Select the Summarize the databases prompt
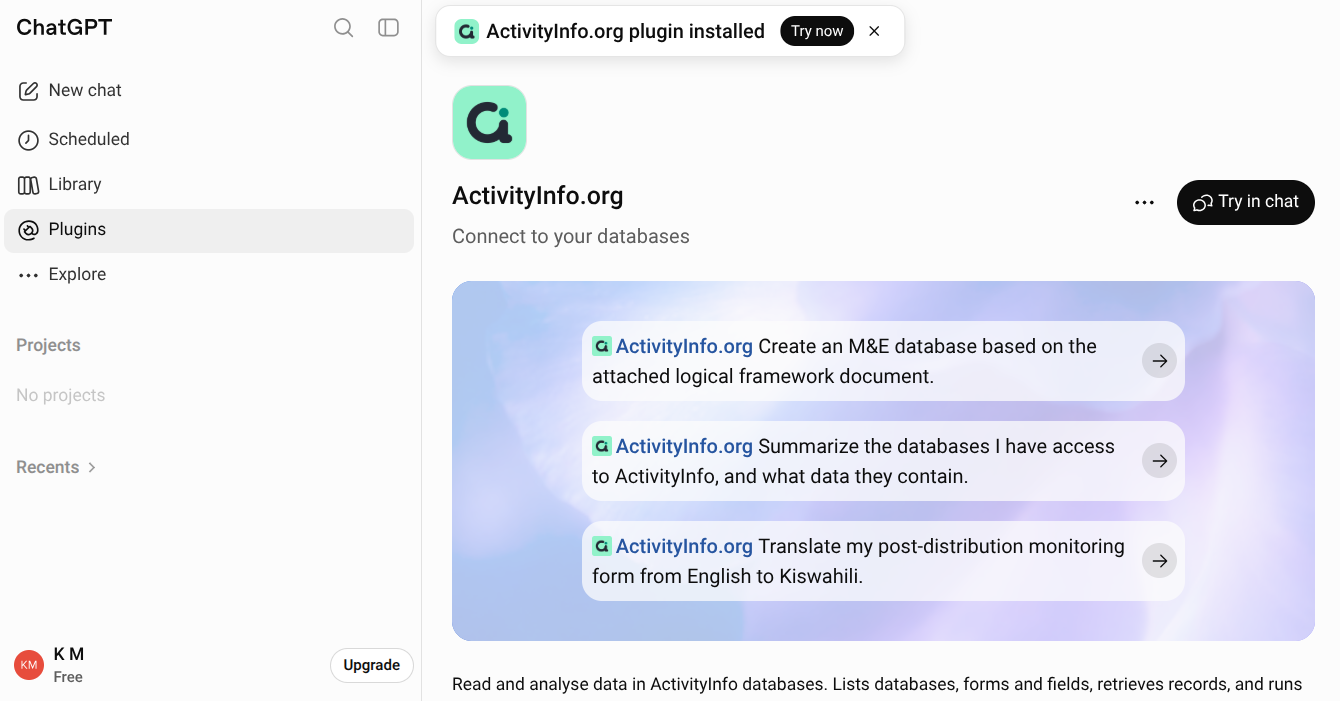Image resolution: width=1340 pixels, height=701 pixels. click(883, 461)
